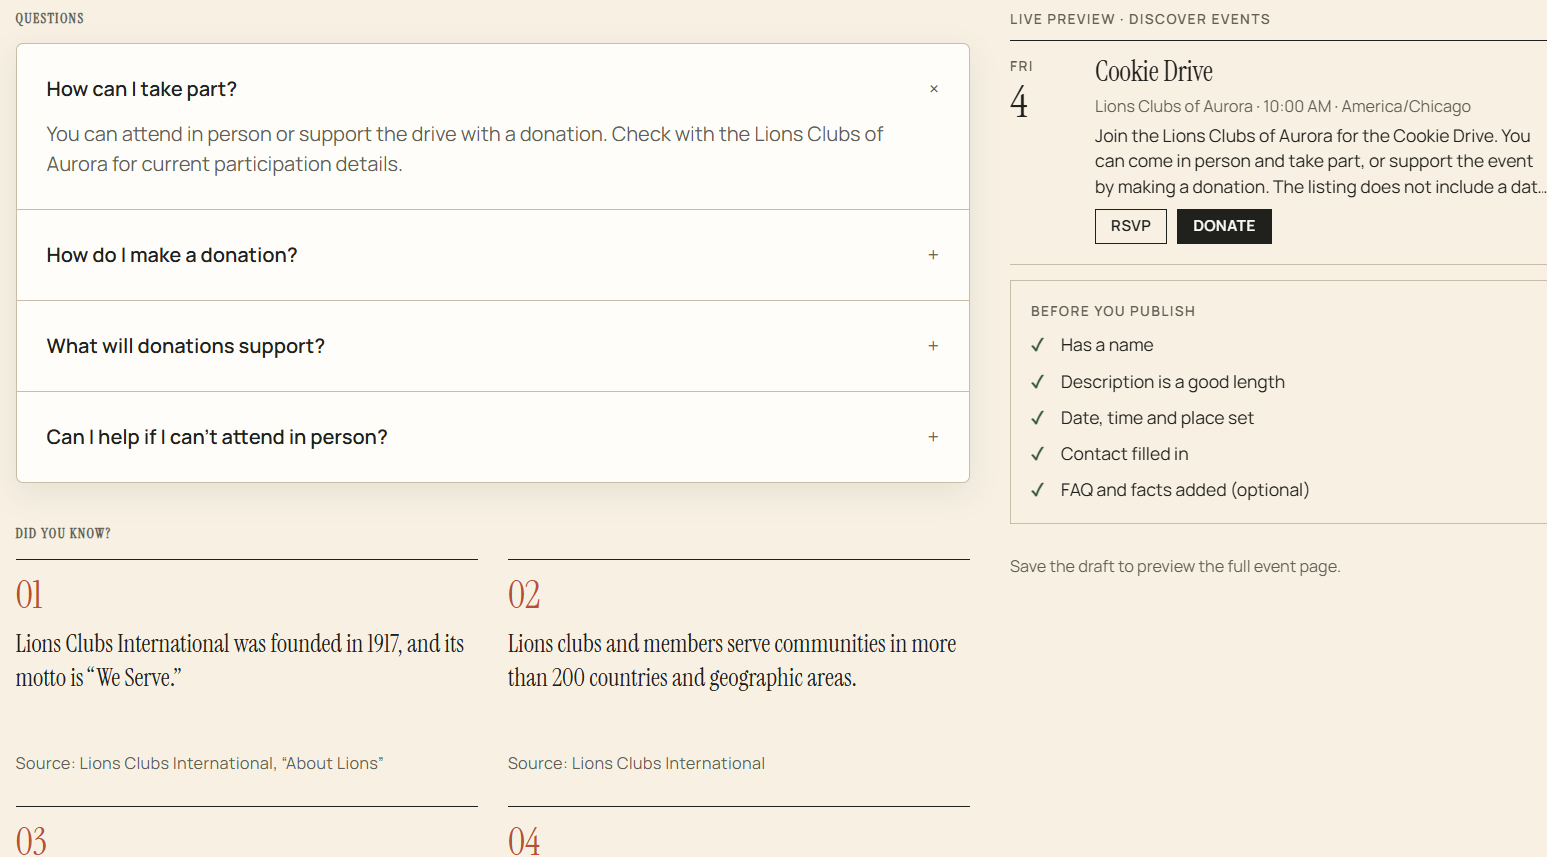Click the 'QUESTIONS' section label

(x=50, y=18)
